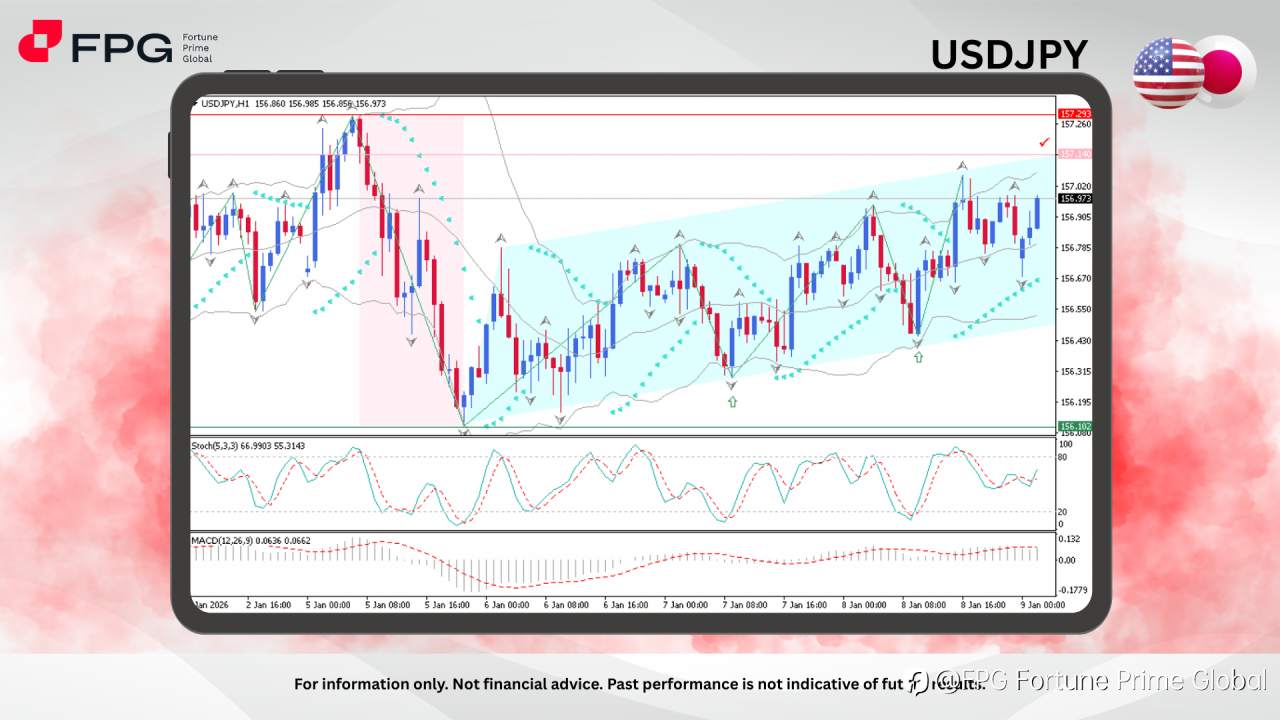Select the black 156.973 current price tag
The width and height of the screenshot is (1280, 720).
click(1073, 197)
